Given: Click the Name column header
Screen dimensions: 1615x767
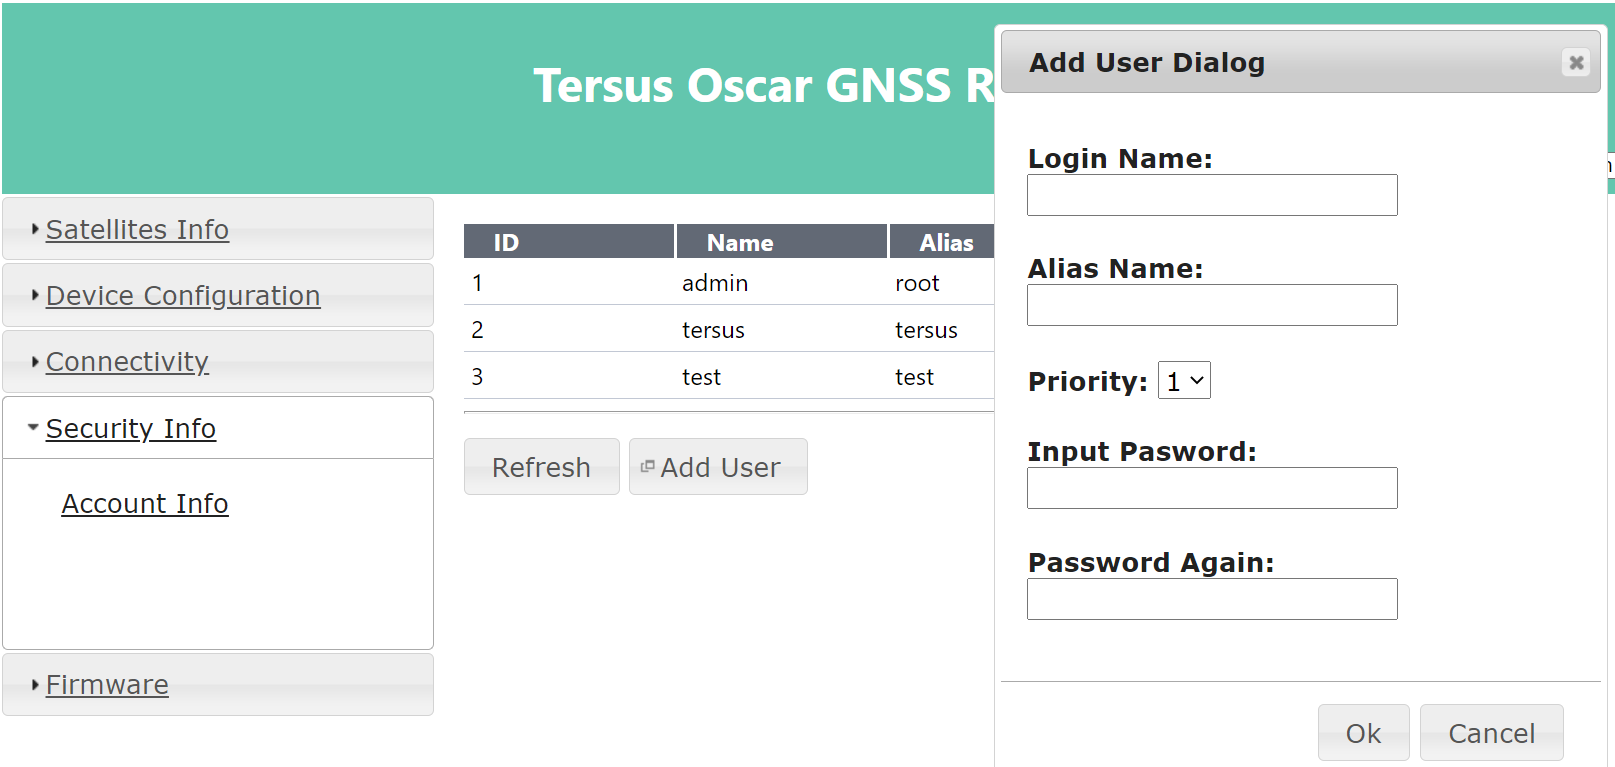Looking at the screenshot, I should click(x=782, y=242).
